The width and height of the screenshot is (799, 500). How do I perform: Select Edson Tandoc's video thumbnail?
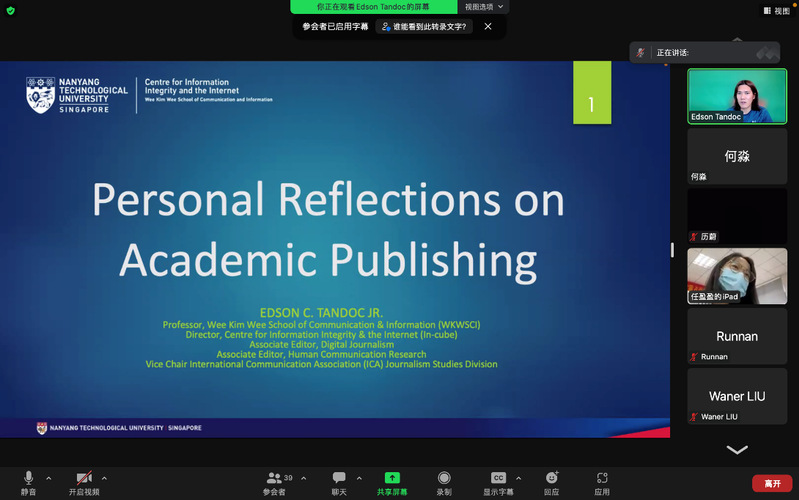pos(736,96)
